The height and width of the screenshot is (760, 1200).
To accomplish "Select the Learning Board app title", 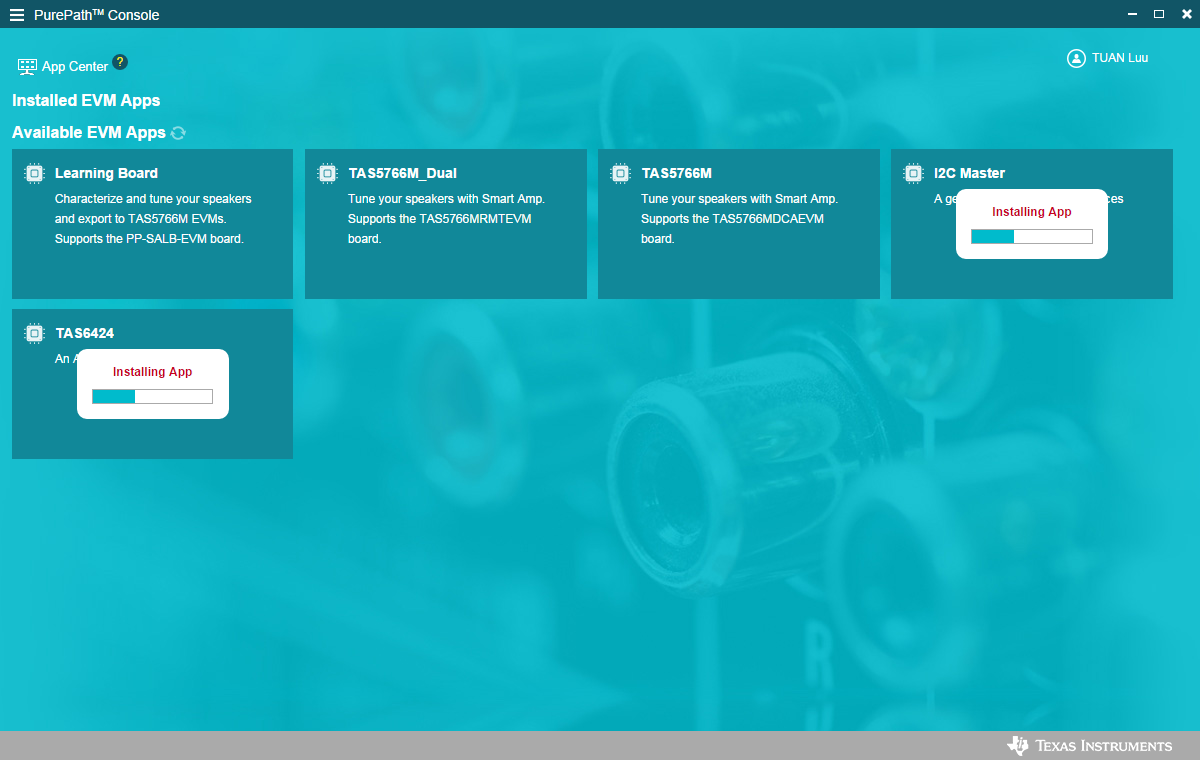I will tap(106, 173).
